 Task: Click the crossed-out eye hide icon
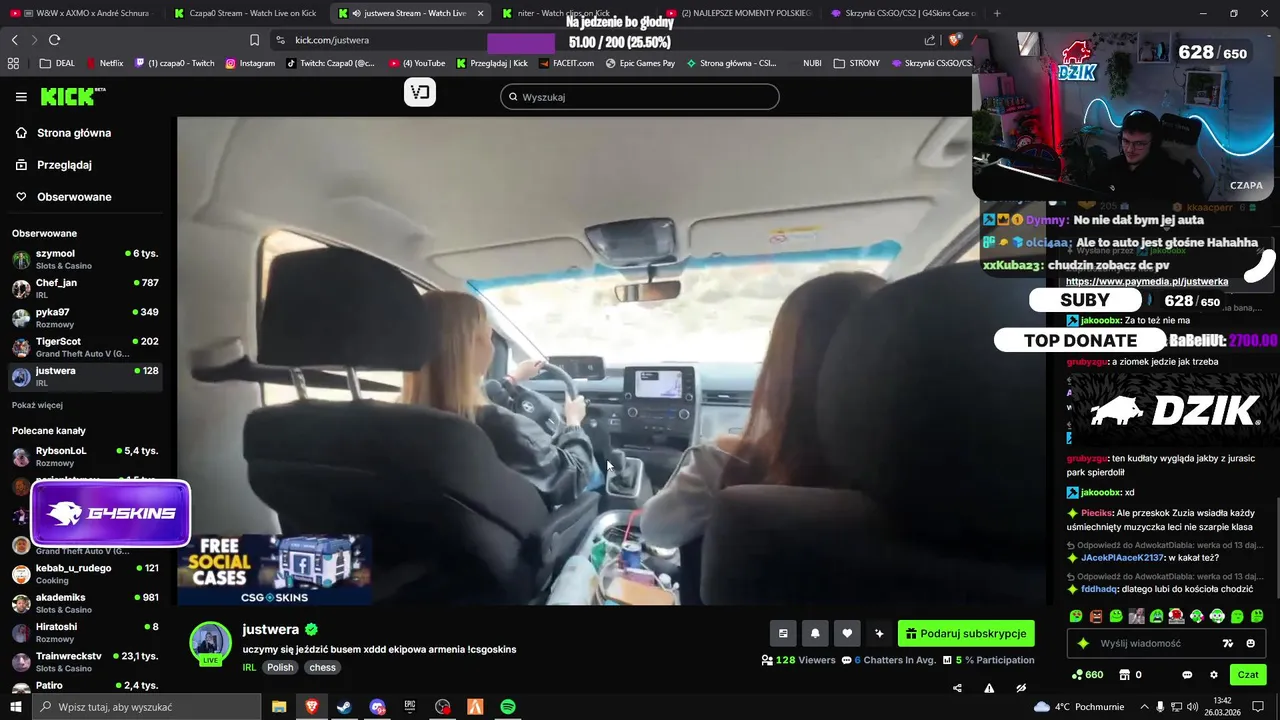(x=1021, y=688)
